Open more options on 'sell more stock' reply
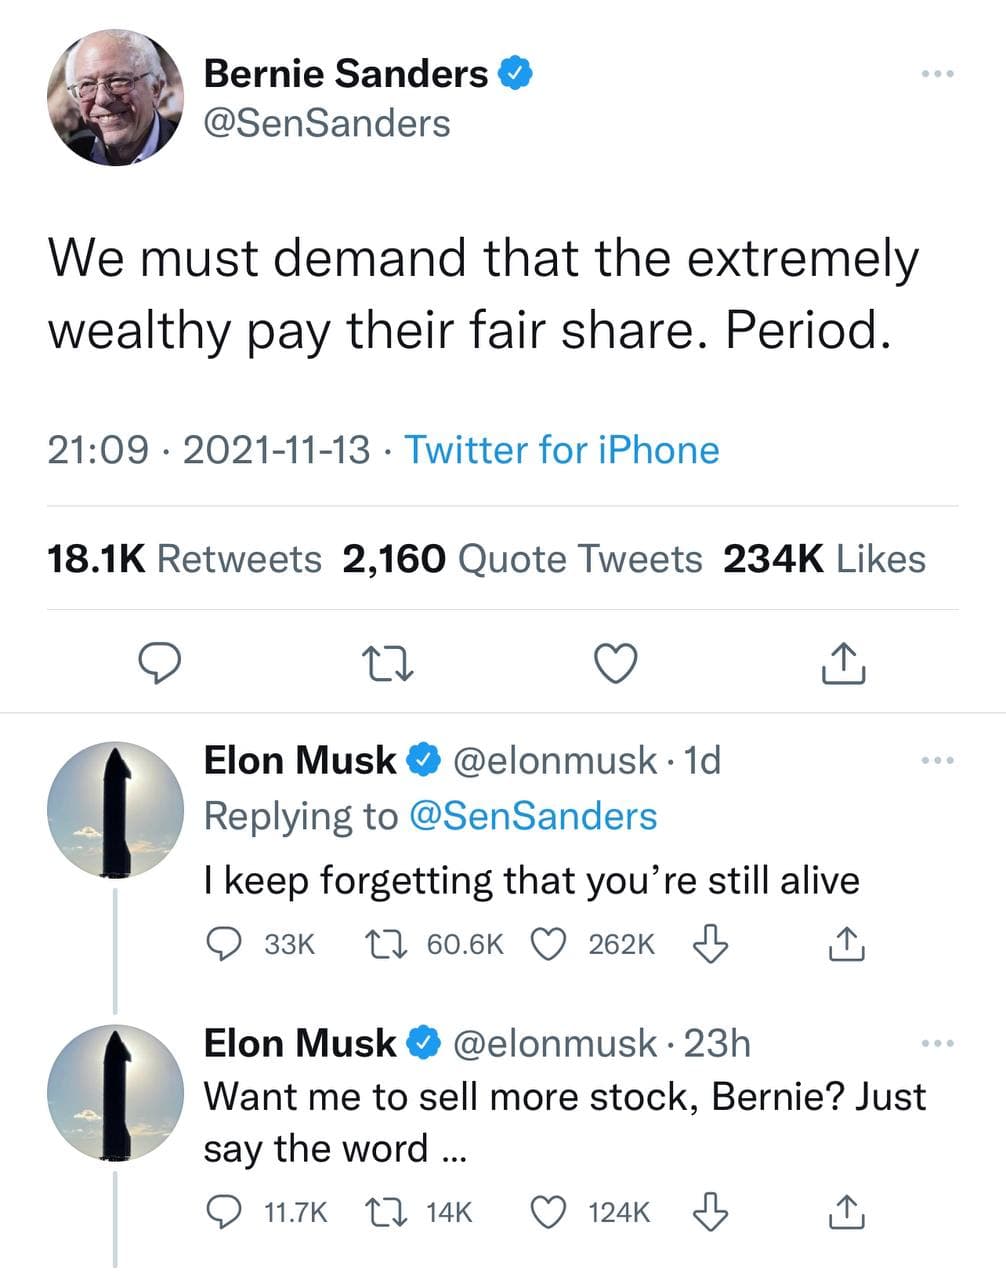Screen dimensions: 1006x1280 tap(938, 1045)
